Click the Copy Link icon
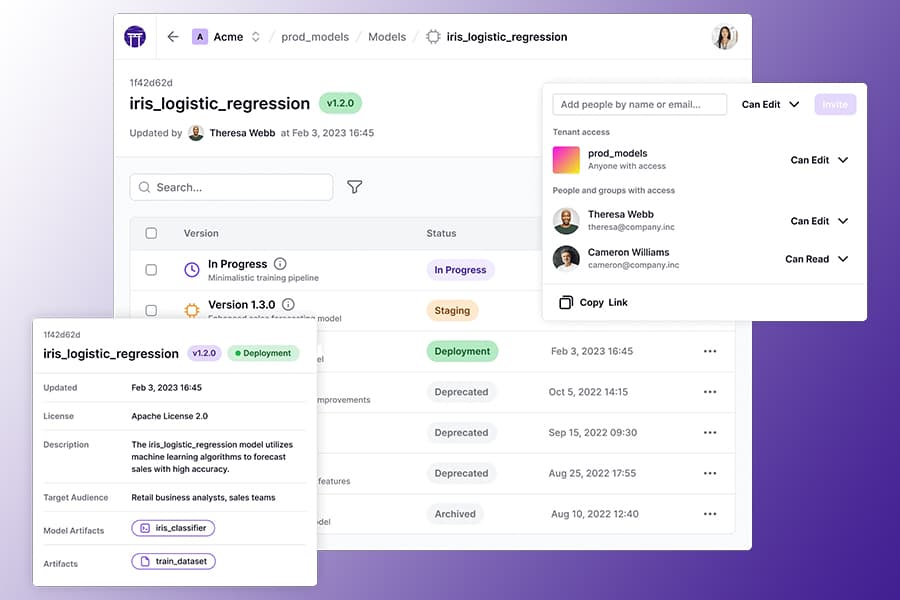The width and height of the screenshot is (900, 600). point(566,302)
